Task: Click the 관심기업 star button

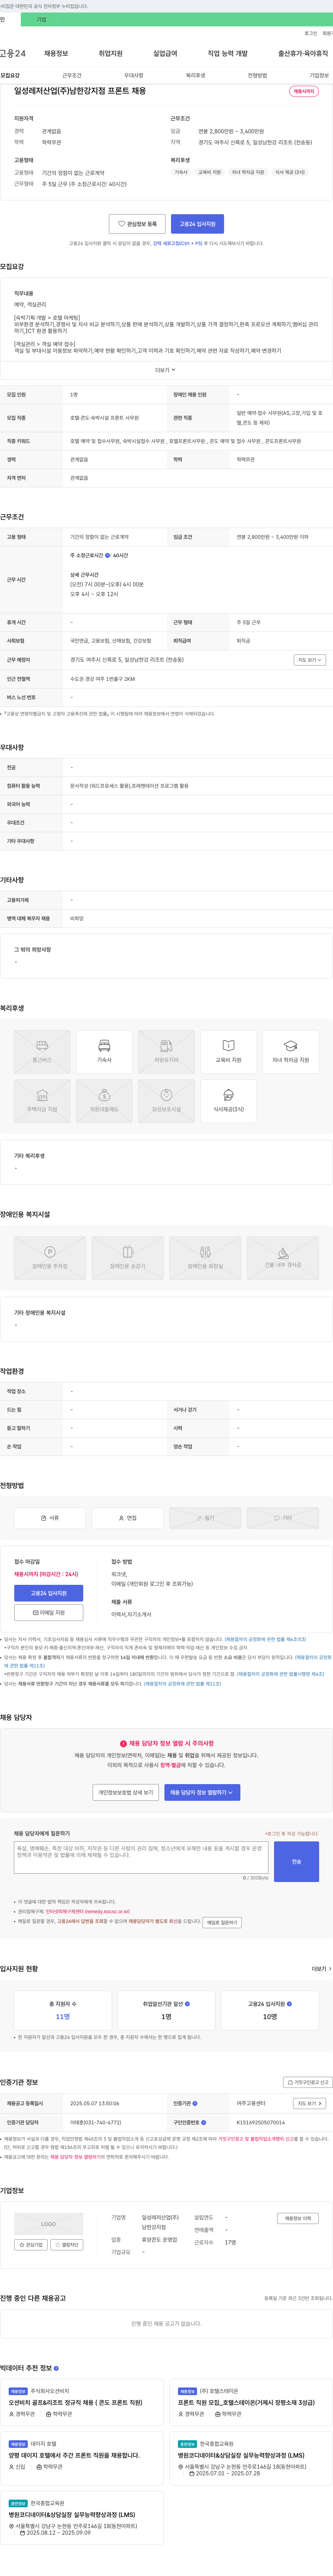Action: pos(31,2245)
